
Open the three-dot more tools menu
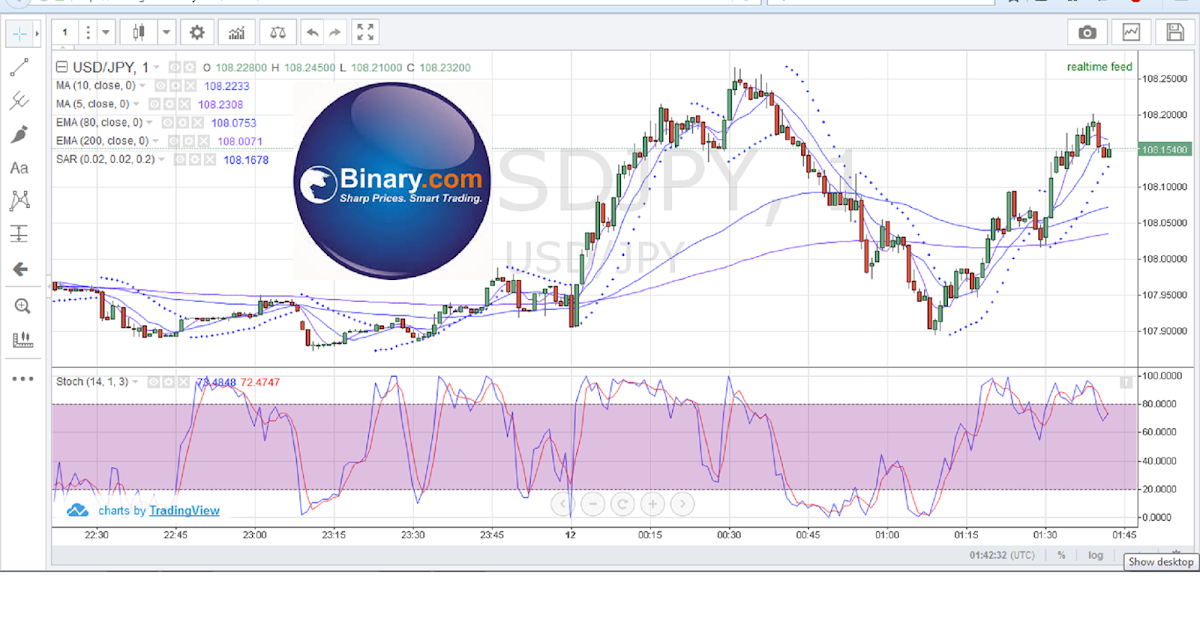[21, 379]
